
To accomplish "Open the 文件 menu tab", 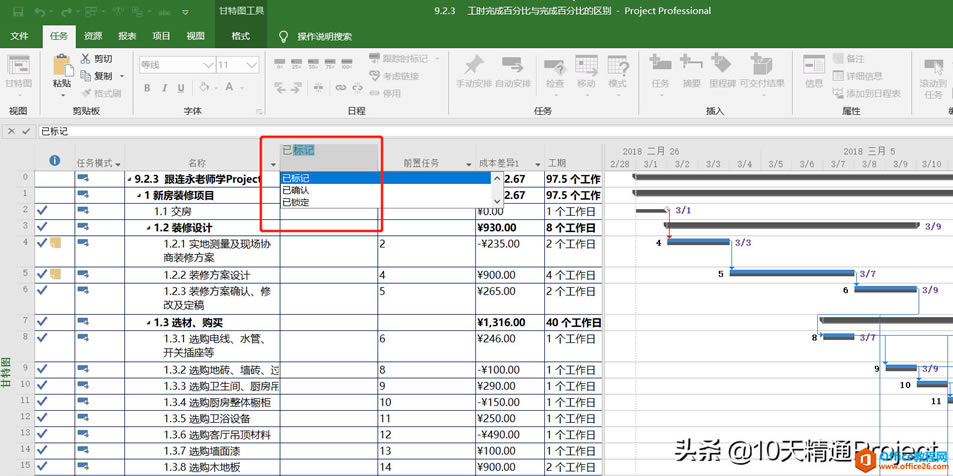I will [x=19, y=36].
